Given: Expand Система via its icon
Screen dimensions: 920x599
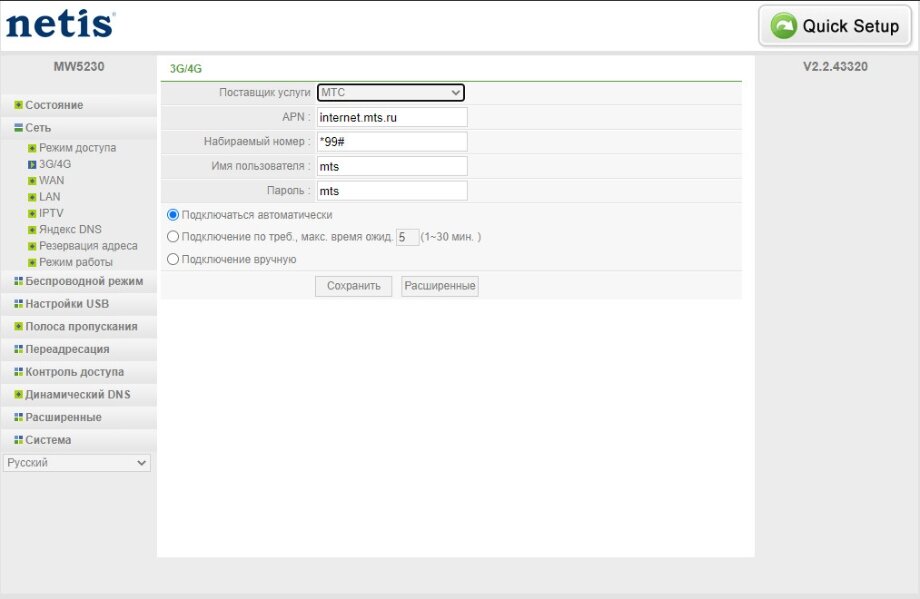Looking at the screenshot, I should click(19, 440).
